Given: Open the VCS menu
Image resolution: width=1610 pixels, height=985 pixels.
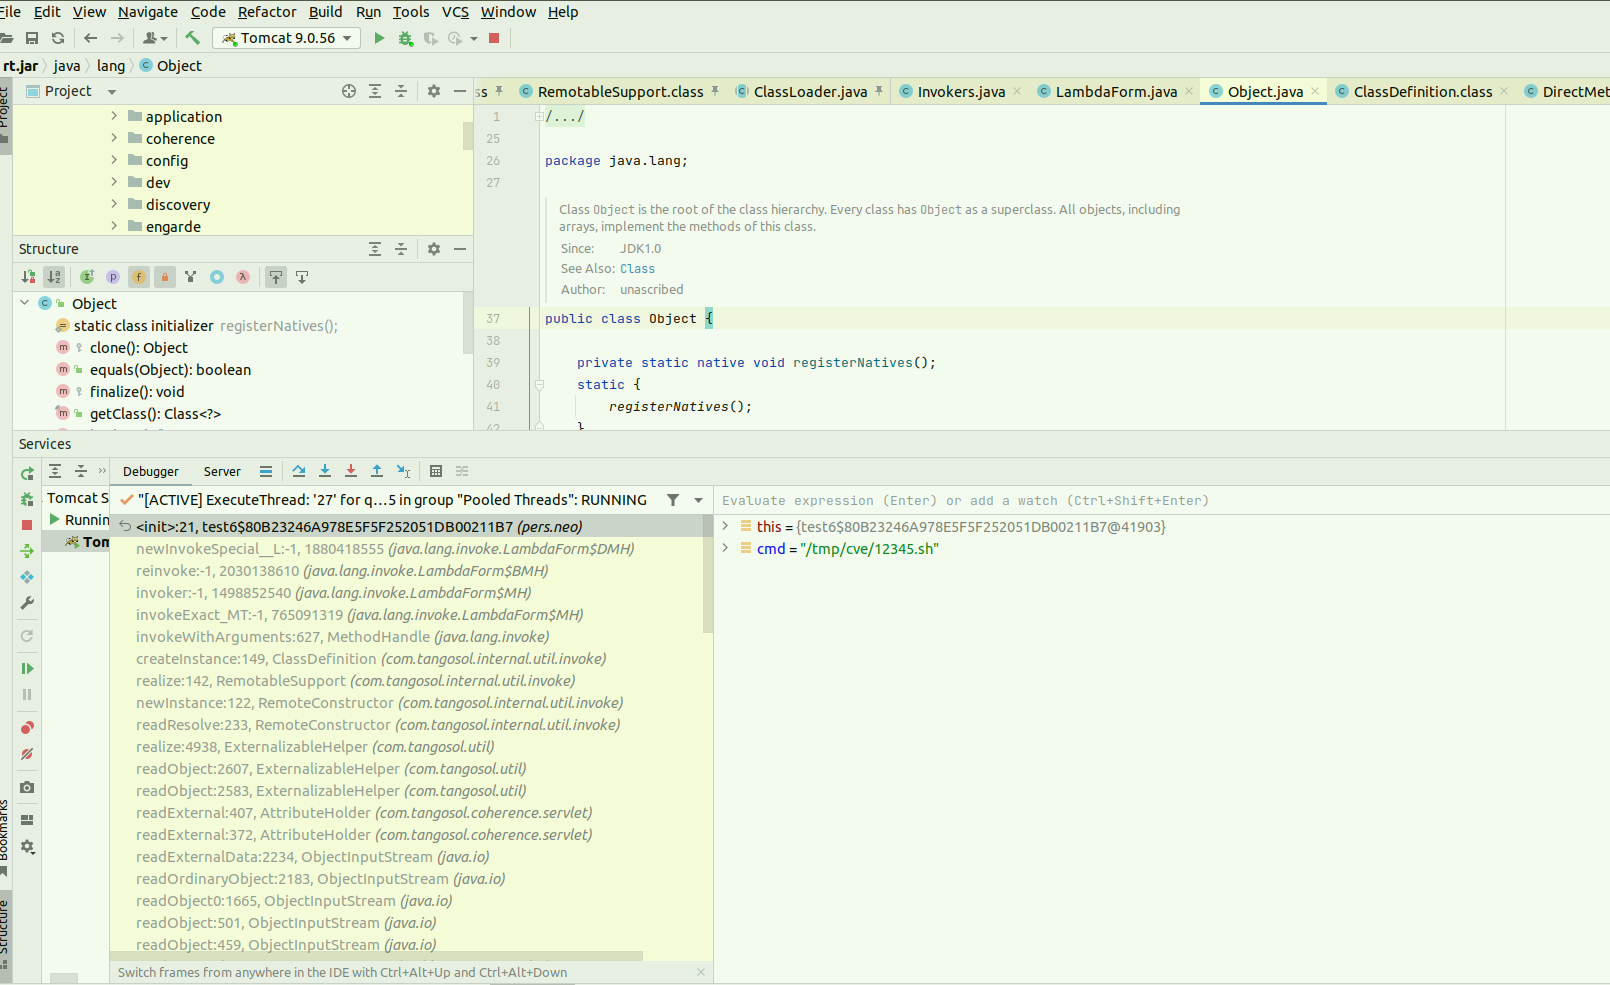Looking at the screenshot, I should point(455,12).
